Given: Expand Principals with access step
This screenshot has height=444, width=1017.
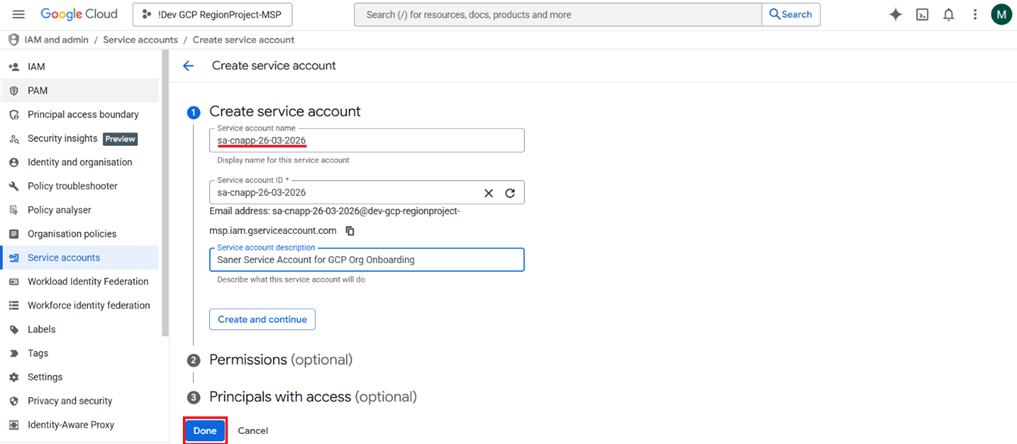Looking at the screenshot, I should click(x=312, y=397).
